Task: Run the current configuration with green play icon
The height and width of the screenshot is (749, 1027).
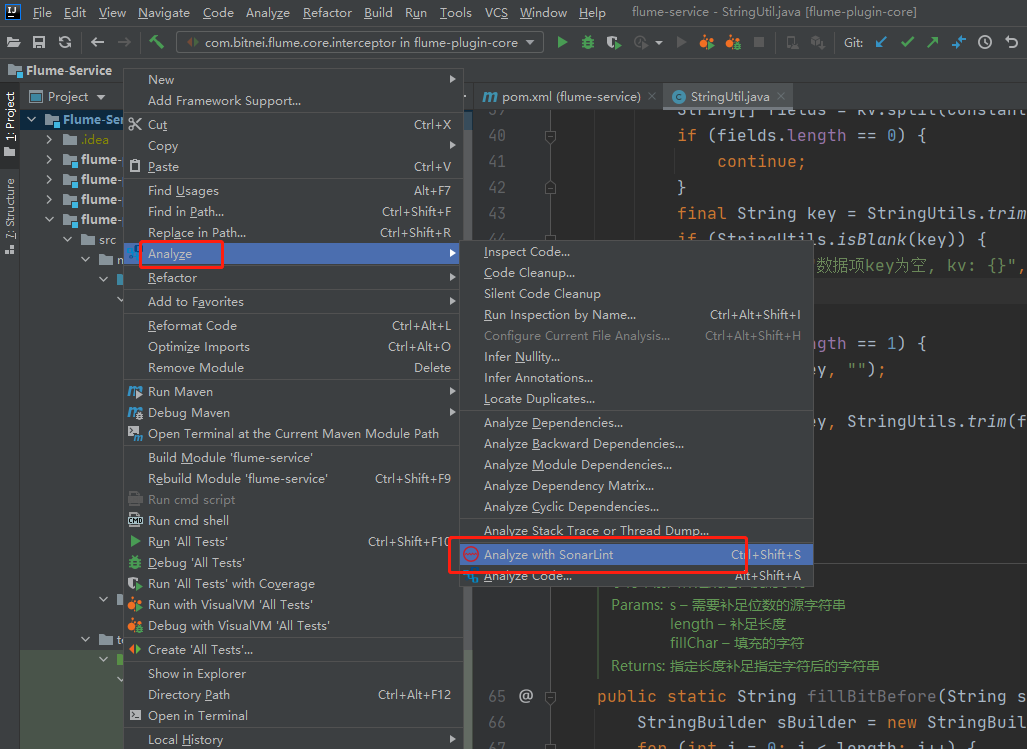Action: coord(562,42)
